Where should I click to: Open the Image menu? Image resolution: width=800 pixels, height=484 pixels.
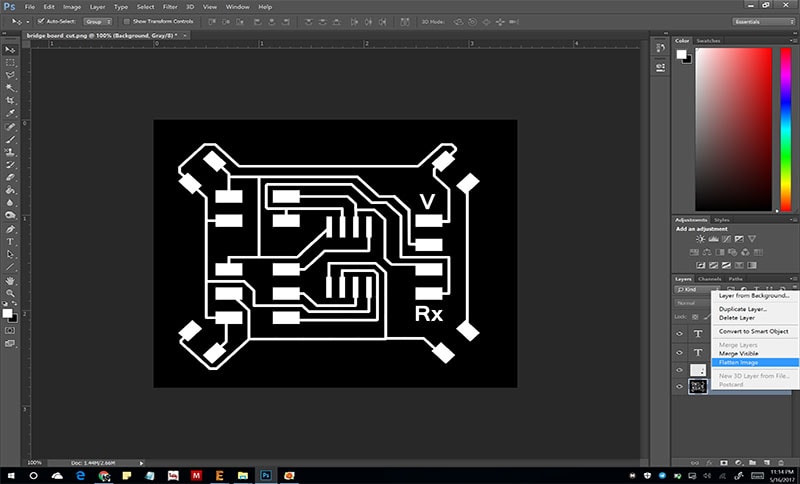pyautogui.click(x=72, y=7)
